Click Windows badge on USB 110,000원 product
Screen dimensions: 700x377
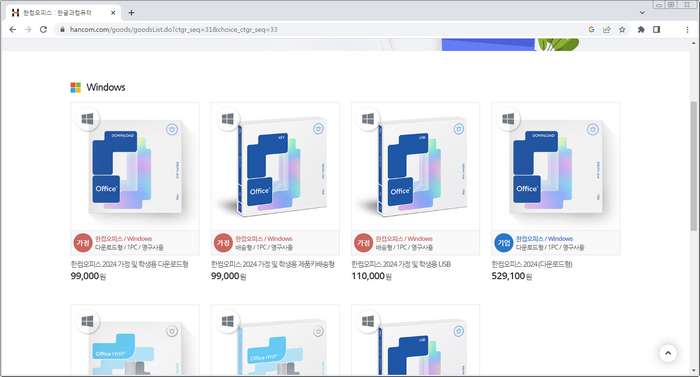click(x=368, y=119)
